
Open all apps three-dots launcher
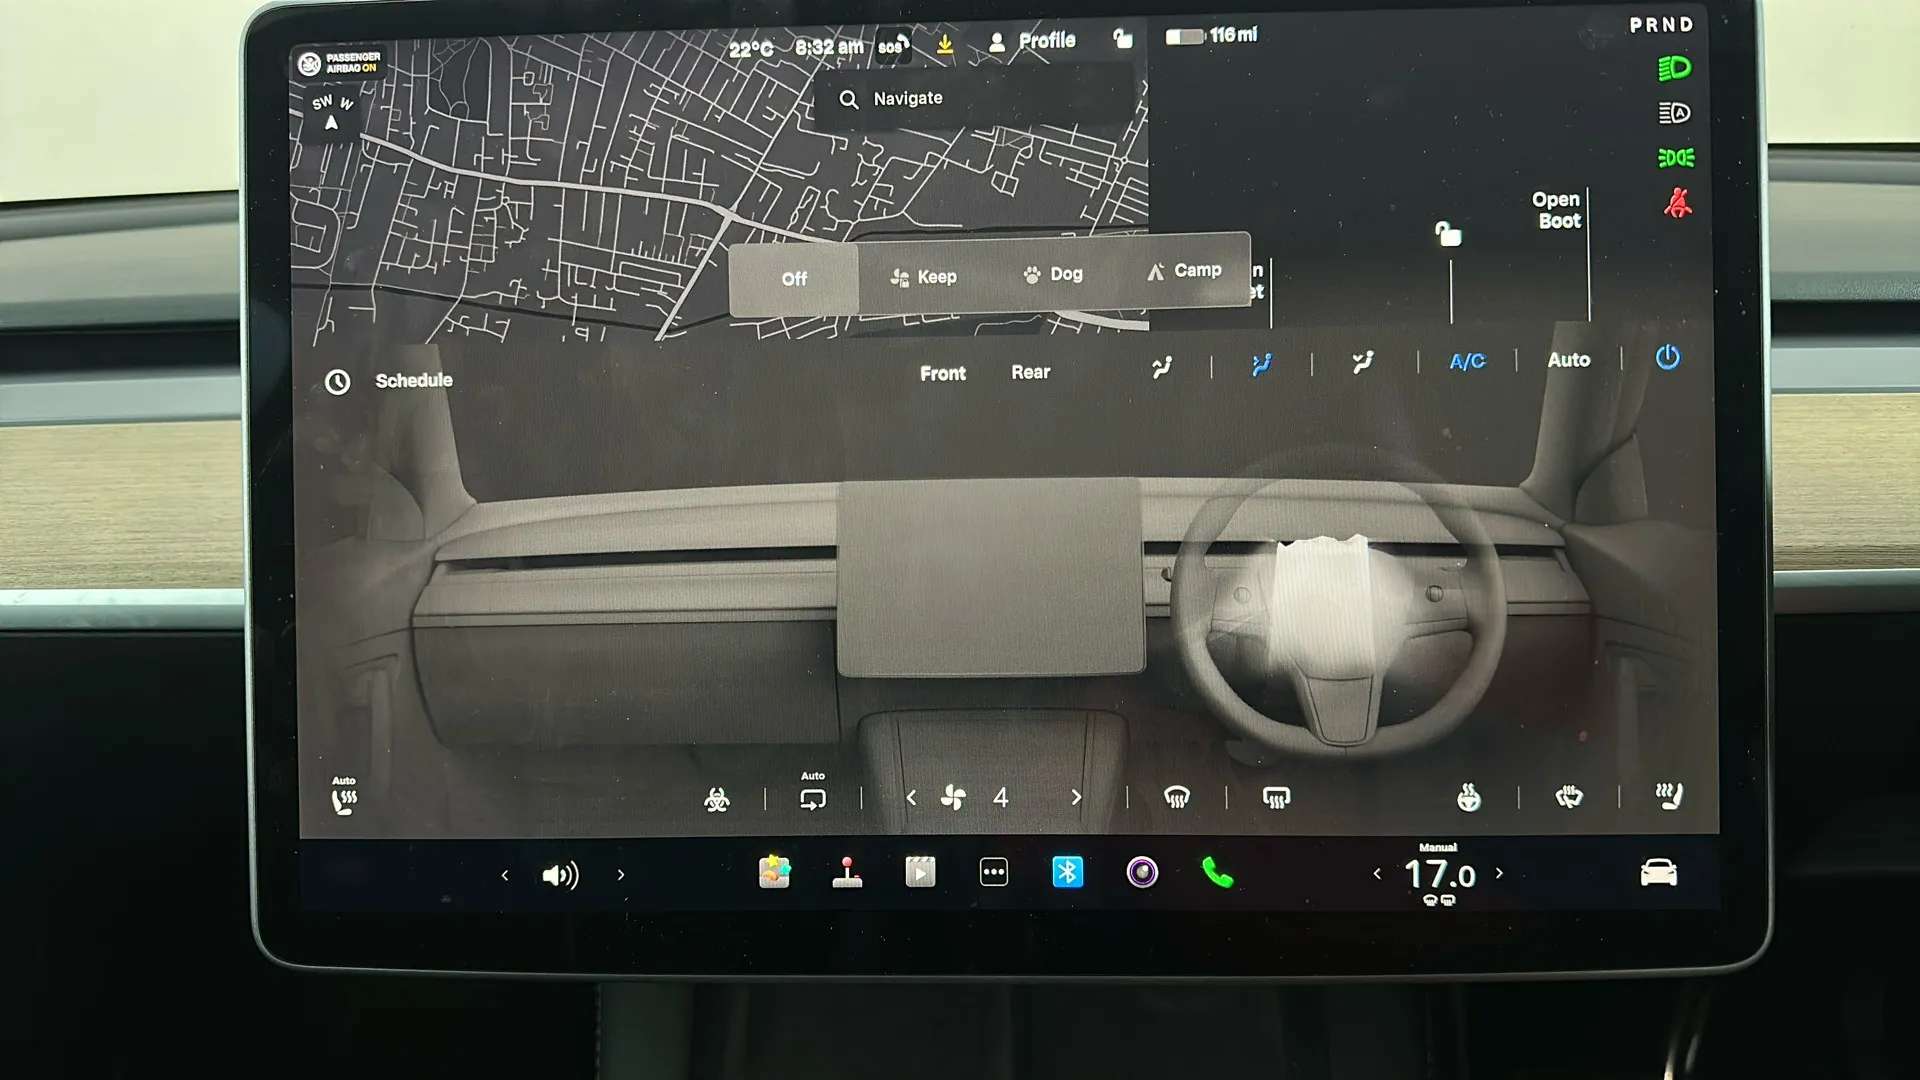tap(993, 873)
